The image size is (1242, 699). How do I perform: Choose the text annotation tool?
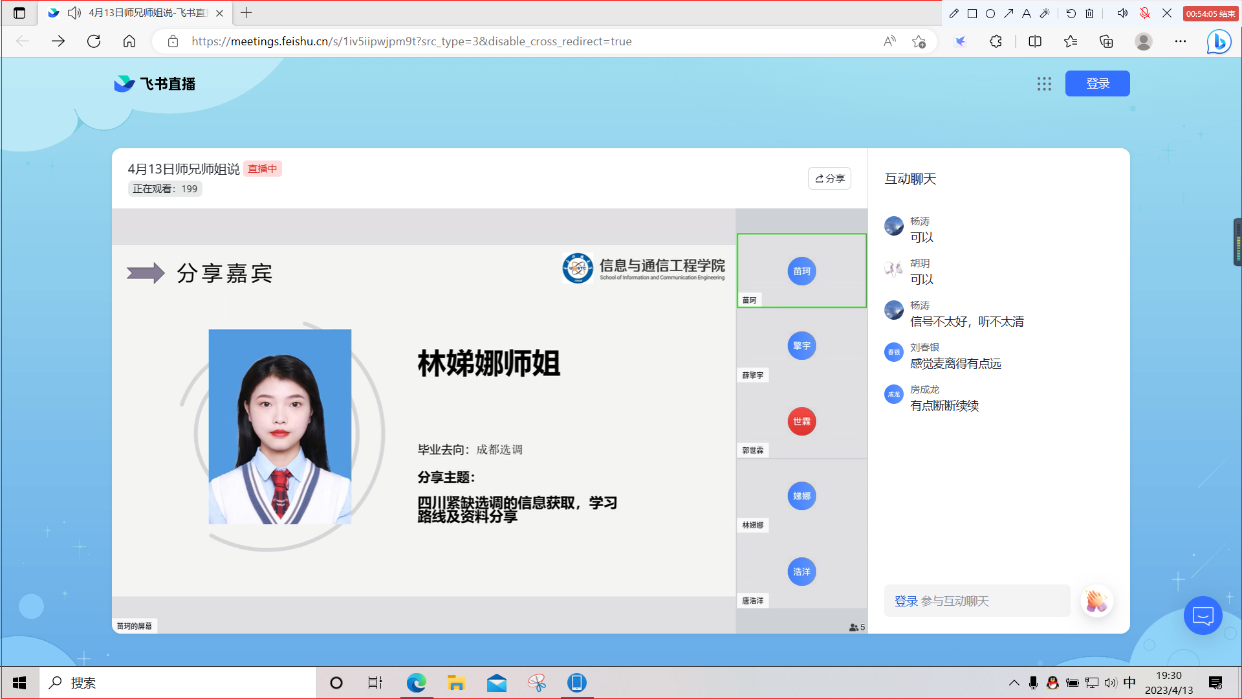click(1026, 13)
